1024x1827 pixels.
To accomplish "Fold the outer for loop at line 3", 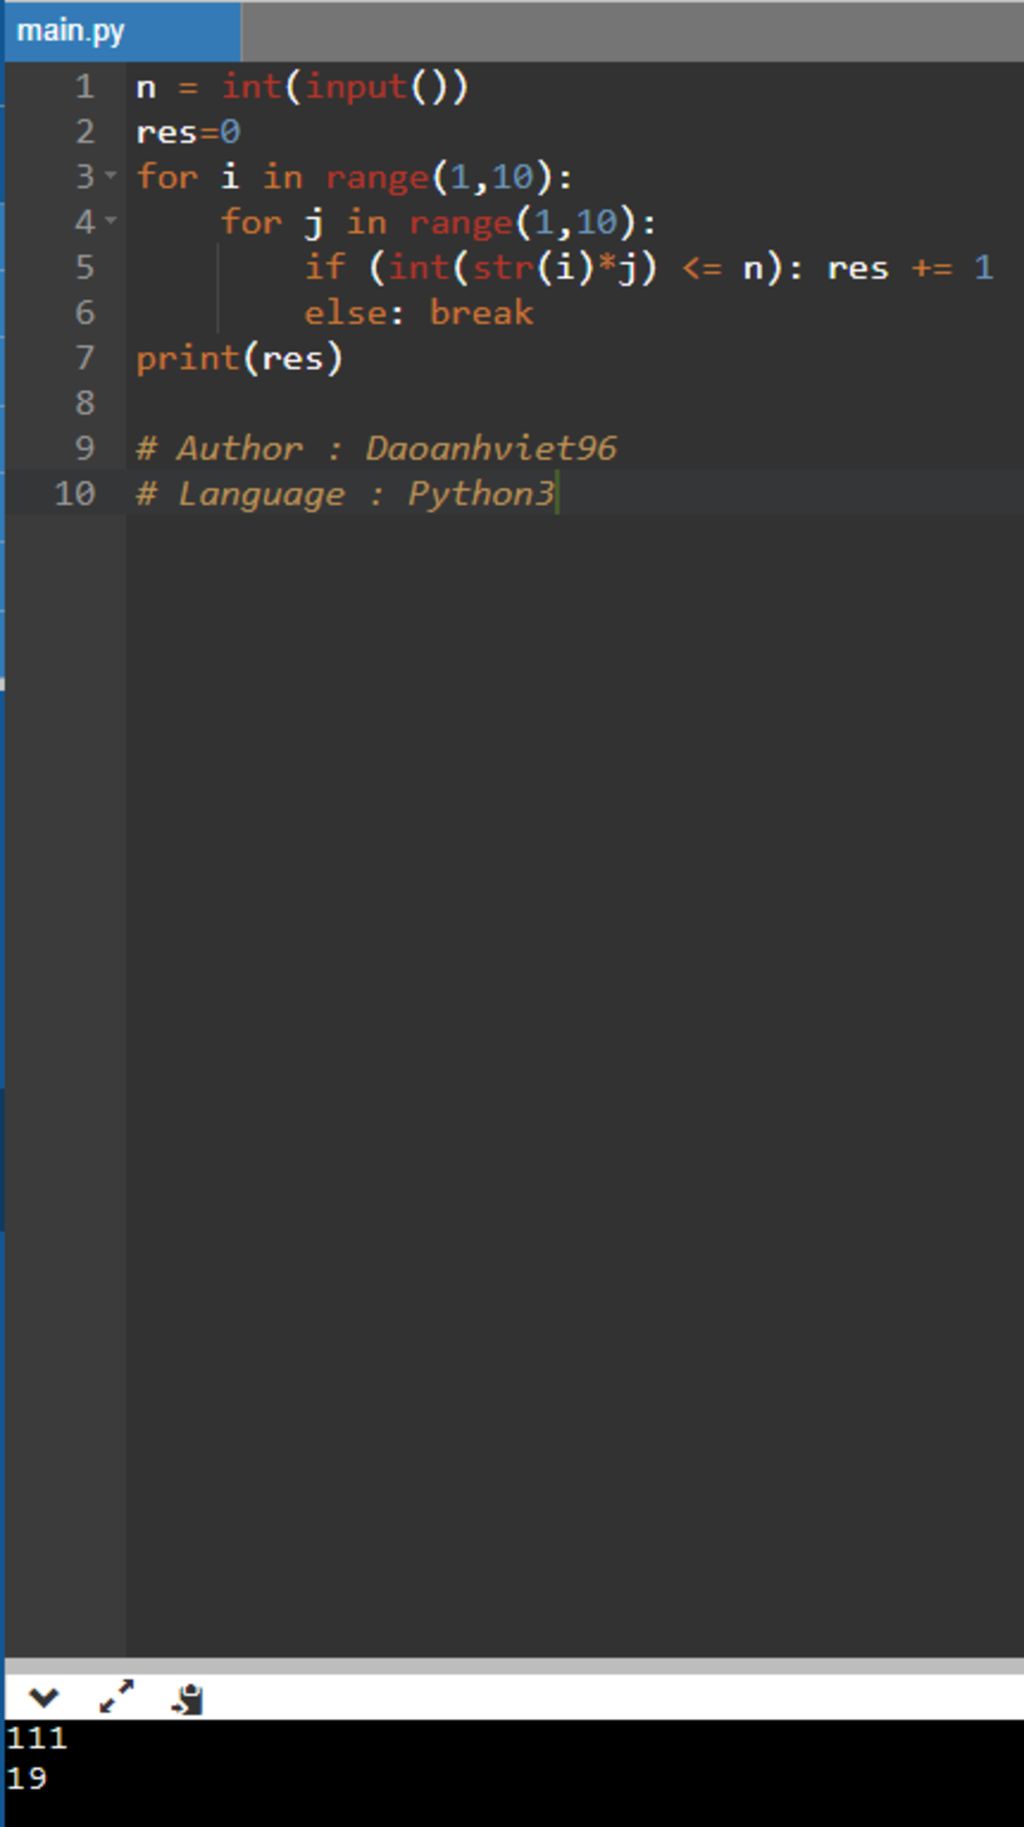I will [x=111, y=176].
